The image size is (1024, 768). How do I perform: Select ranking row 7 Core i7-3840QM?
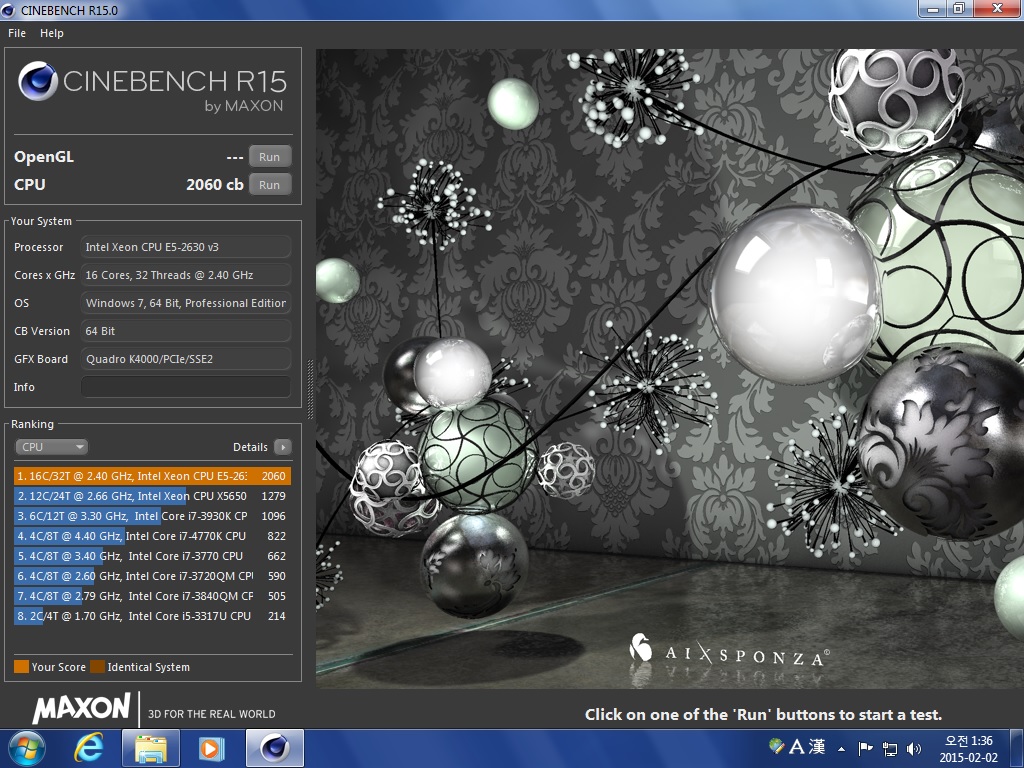pos(152,596)
